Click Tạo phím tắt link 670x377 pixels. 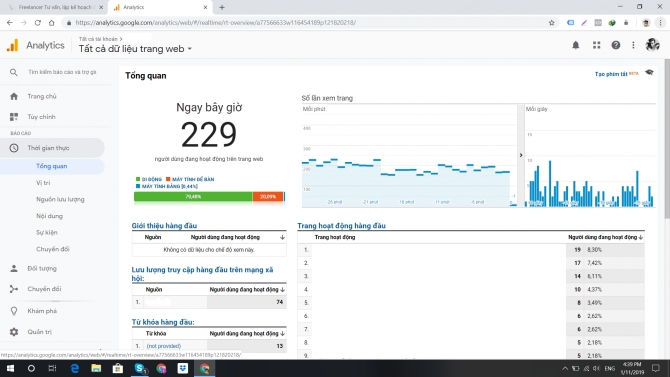[611, 74]
